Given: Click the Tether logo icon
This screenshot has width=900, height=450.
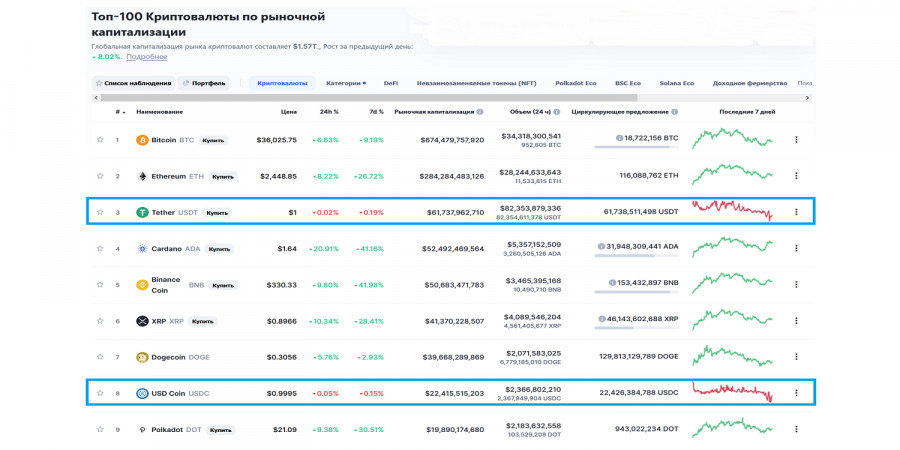Looking at the screenshot, I should pos(142,212).
